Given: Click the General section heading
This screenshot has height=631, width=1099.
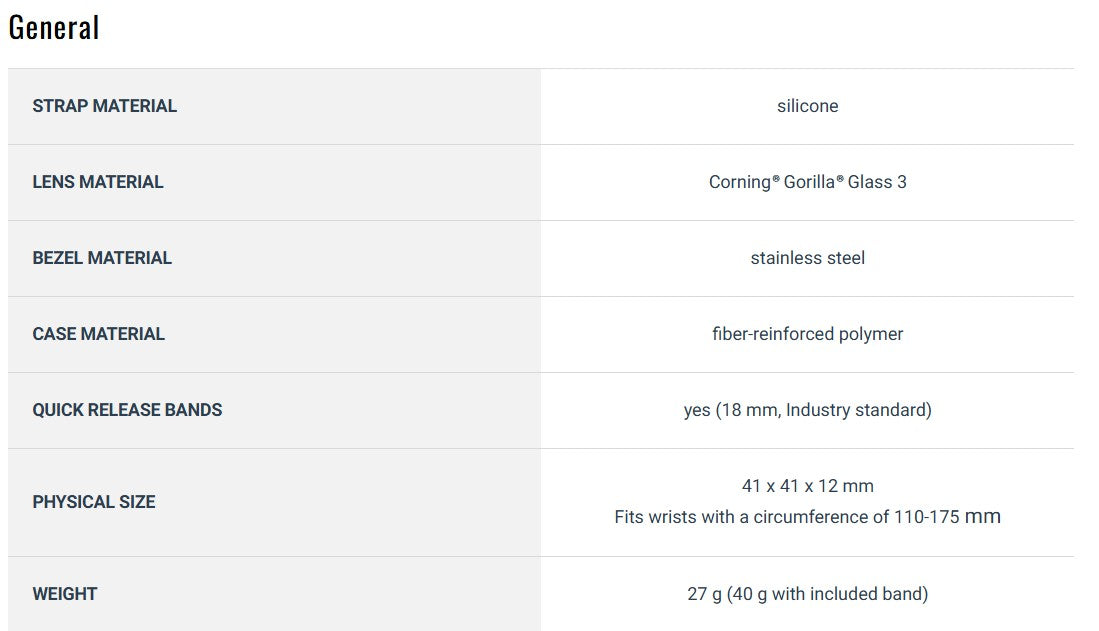Looking at the screenshot, I should click(54, 27).
